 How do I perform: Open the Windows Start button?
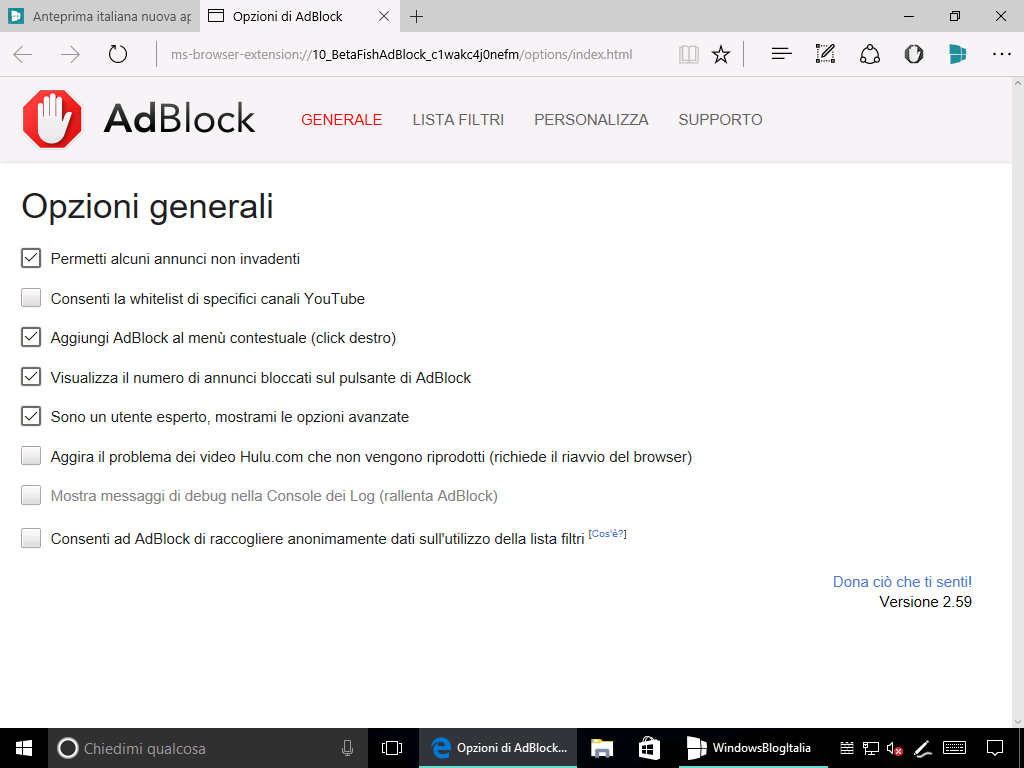pos(24,748)
